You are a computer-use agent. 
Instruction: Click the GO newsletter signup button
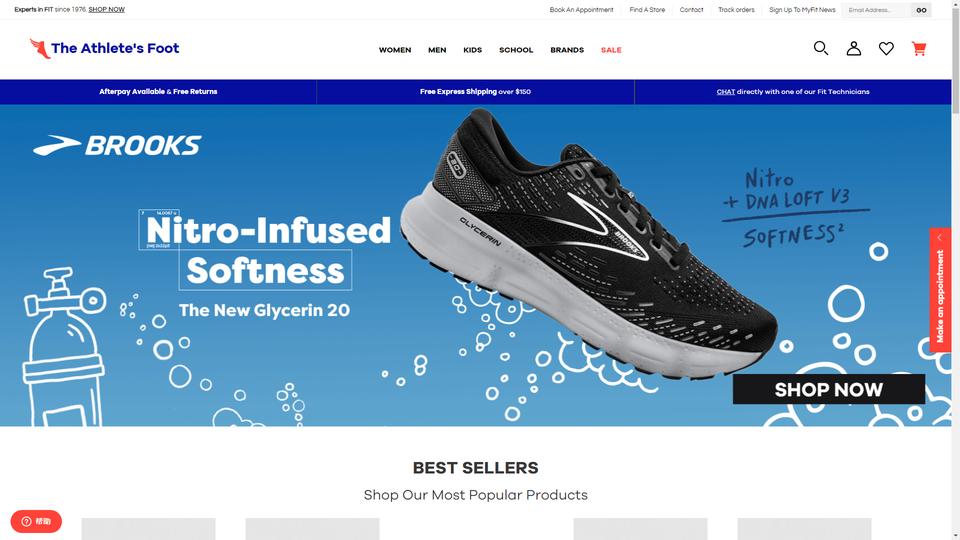coord(921,10)
